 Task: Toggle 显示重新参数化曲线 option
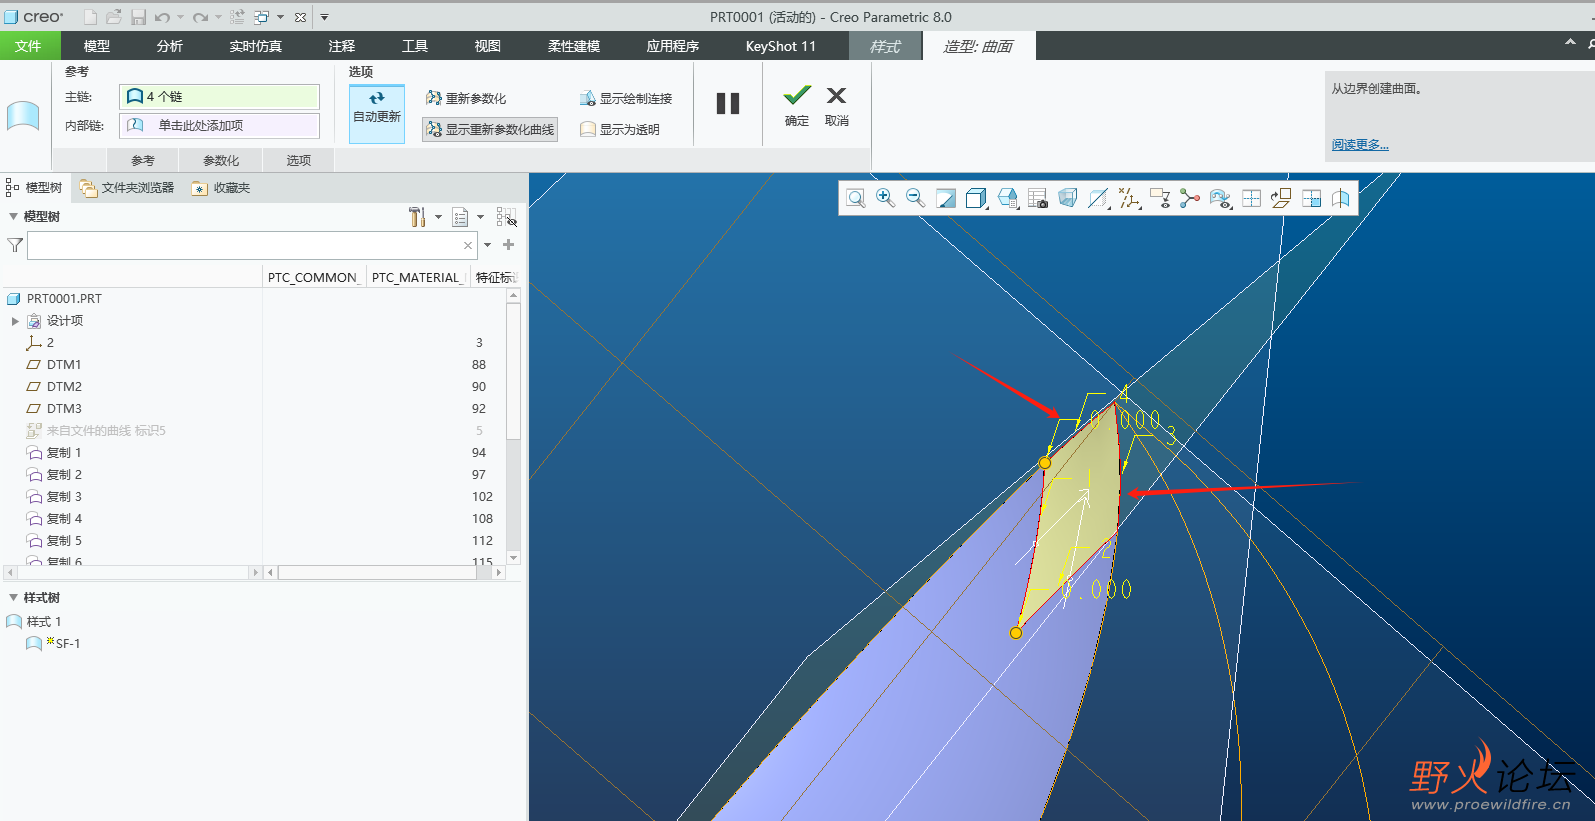click(490, 129)
